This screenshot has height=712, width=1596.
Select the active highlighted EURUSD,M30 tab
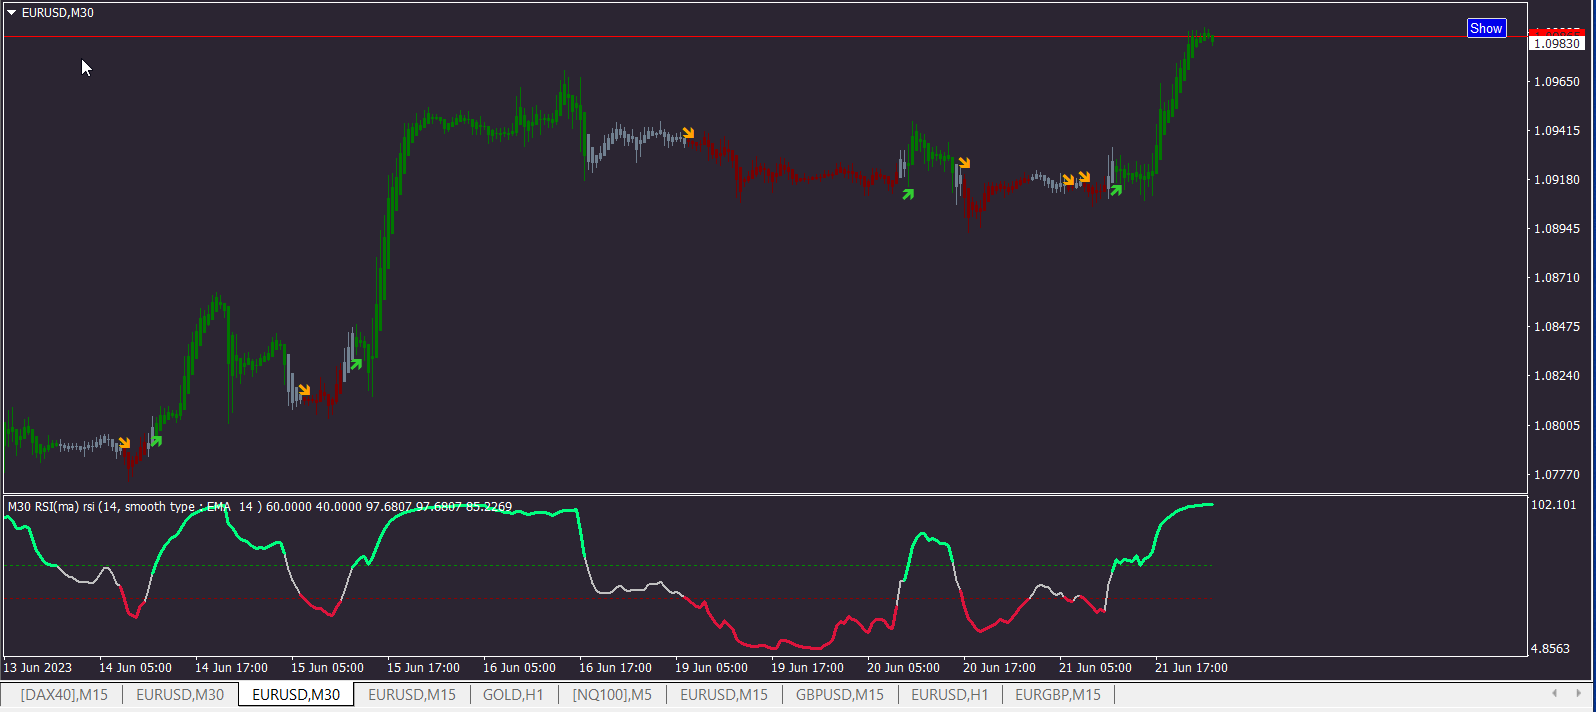tap(296, 694)
